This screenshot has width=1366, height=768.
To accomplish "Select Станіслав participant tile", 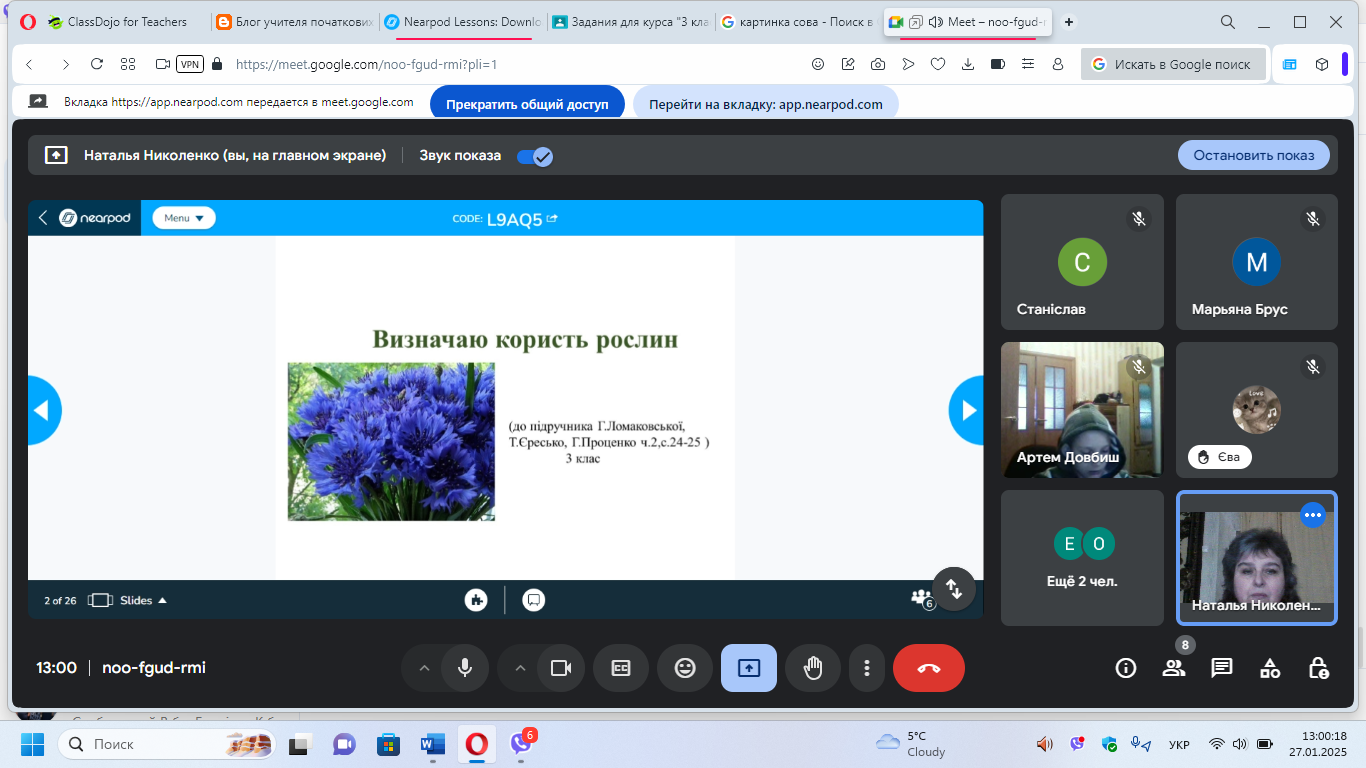I will pyautogui.click(x=1082, y=262).
